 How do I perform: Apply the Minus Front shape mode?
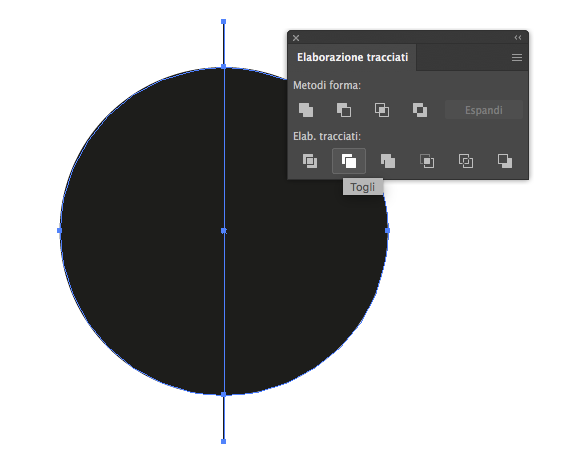[344, 110]
